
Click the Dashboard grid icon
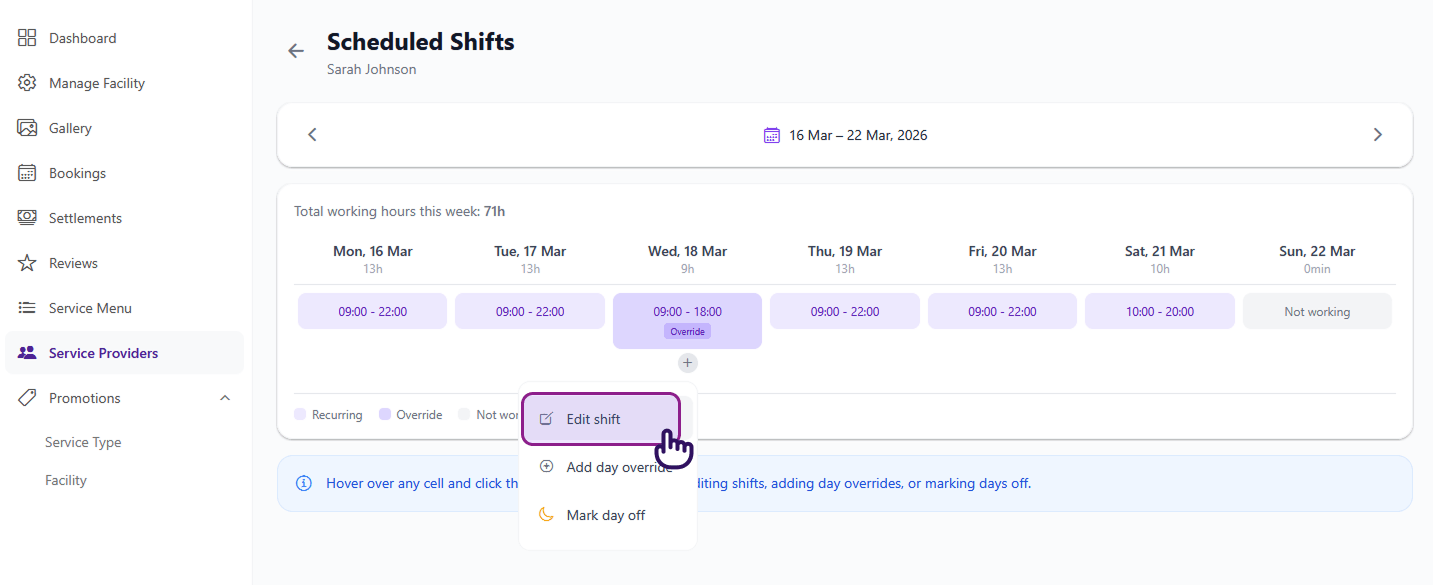[x=27, y=38]
